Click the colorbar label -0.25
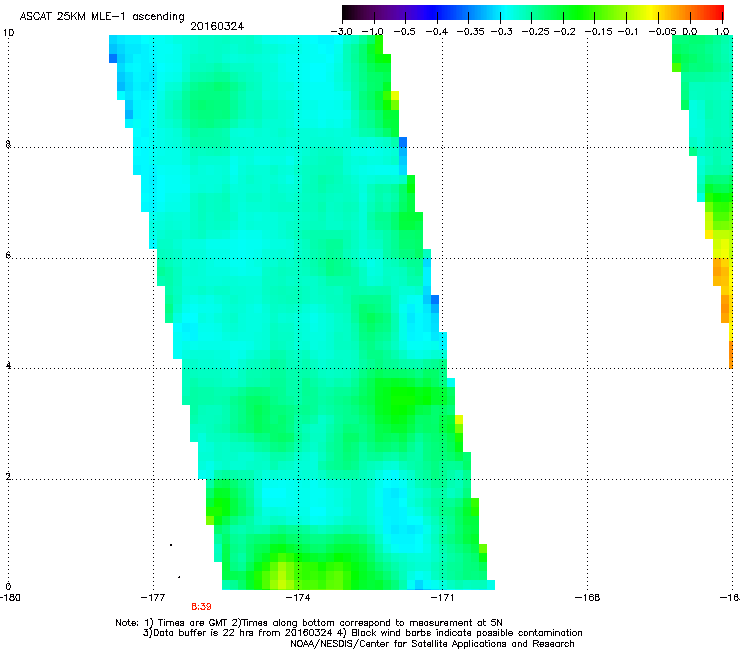 click(x=536, y=32)
